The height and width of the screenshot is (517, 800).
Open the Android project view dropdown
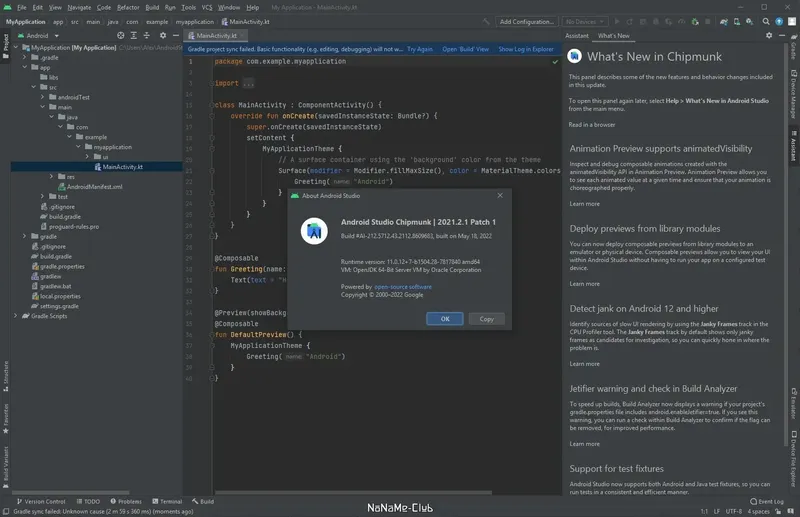[x=39, y=36]
